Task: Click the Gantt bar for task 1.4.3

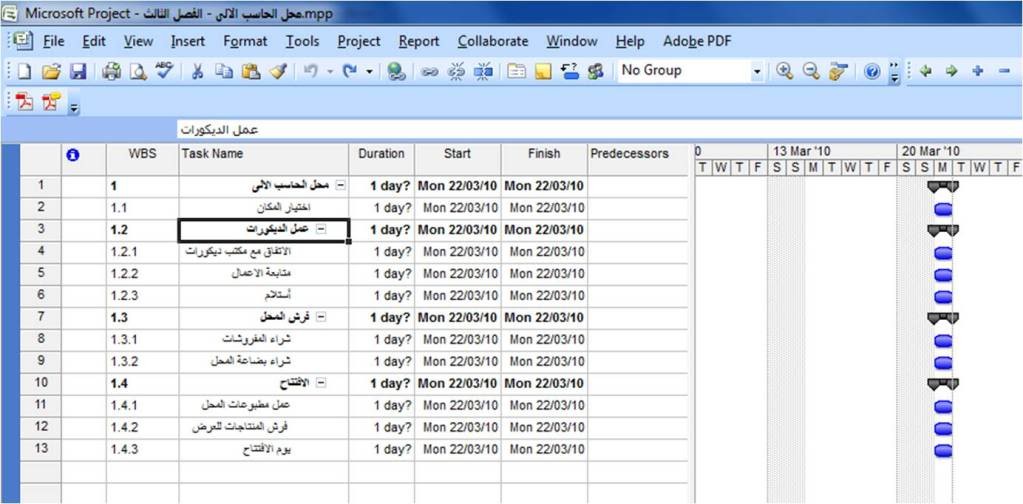Action: pos(943,450)
